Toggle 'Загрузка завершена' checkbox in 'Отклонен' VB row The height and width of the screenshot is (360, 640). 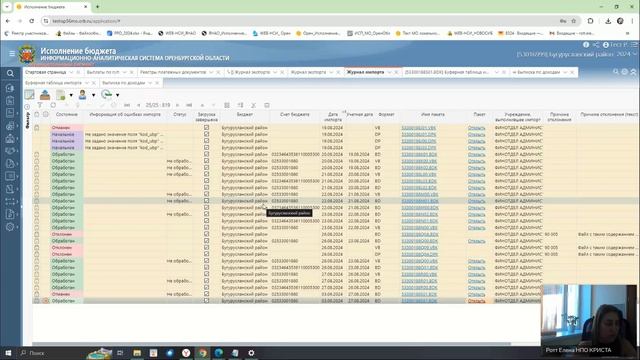tap(207, 247)
